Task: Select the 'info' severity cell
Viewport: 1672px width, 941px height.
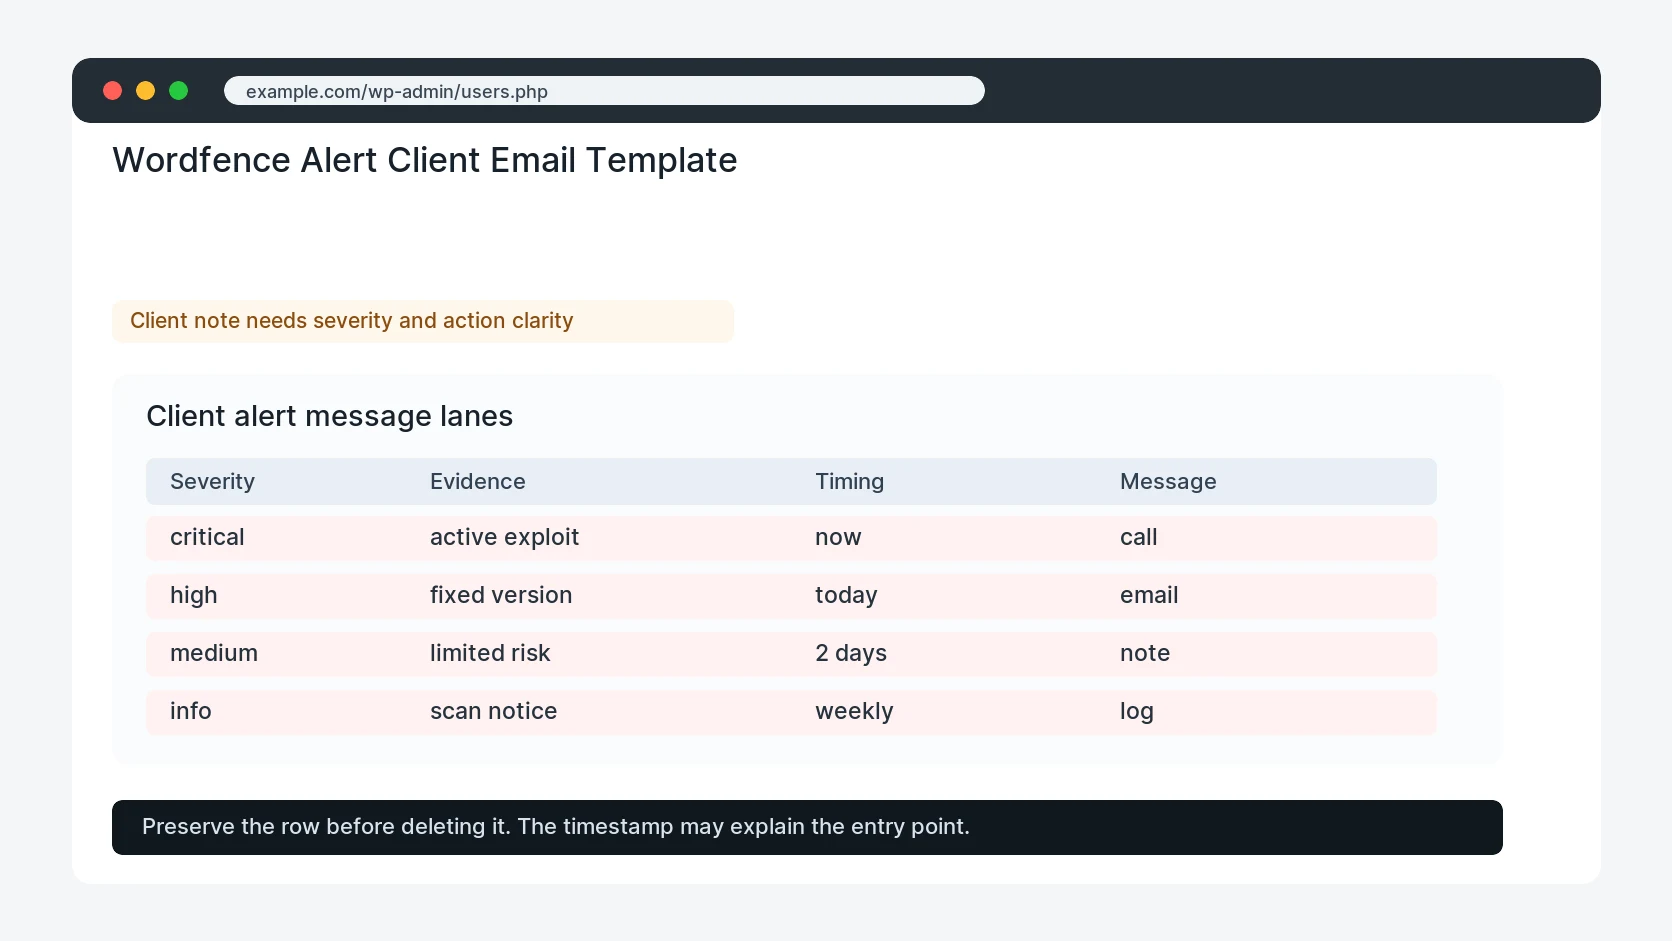Action: coord(191,712)
